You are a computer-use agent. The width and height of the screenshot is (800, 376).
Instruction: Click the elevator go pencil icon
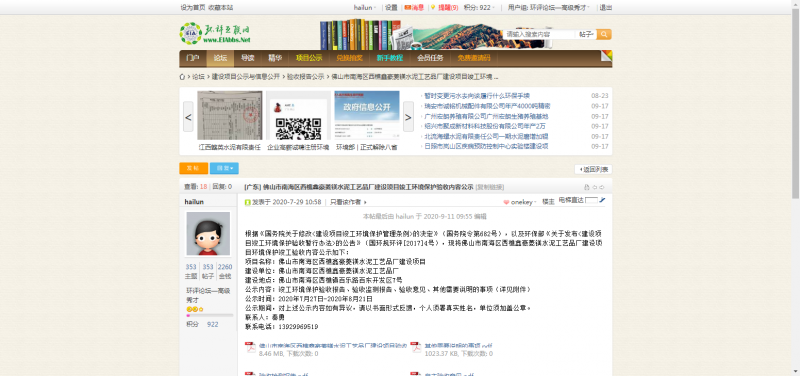coord(603,200)
